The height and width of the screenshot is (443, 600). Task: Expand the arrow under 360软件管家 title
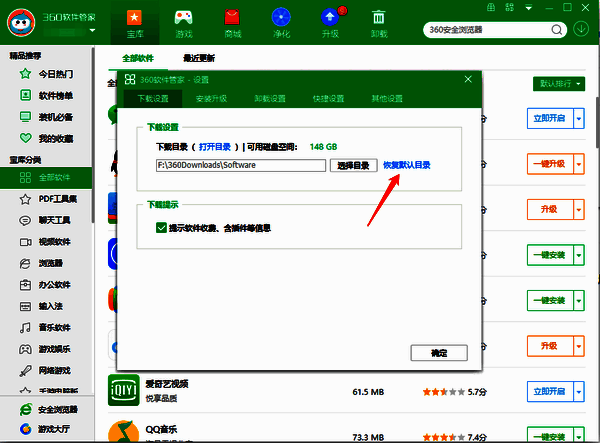(92, 31)
